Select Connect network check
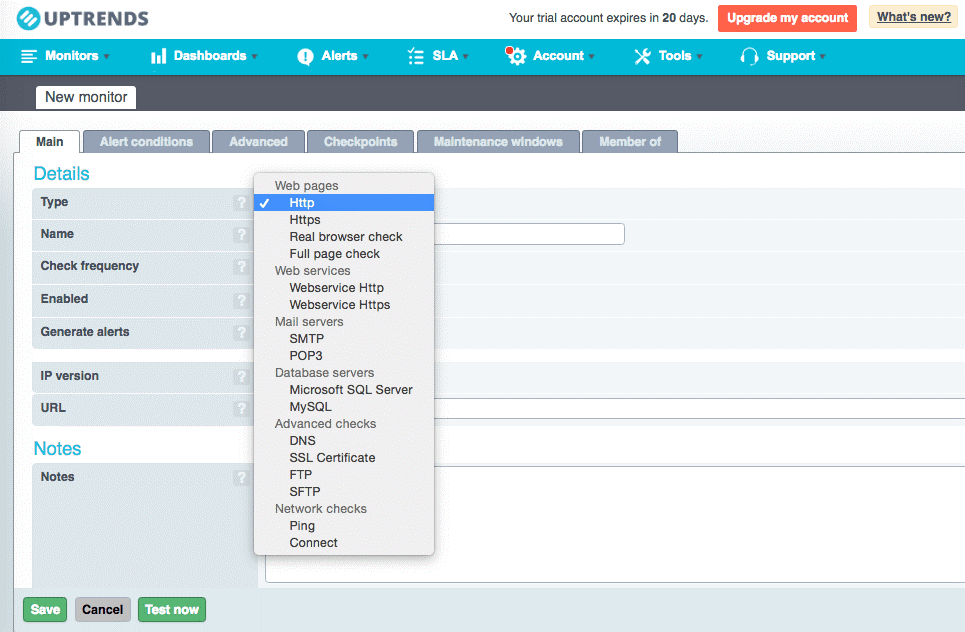The height and width of the screenshot is (632, 965). click(x=344, y=543)
